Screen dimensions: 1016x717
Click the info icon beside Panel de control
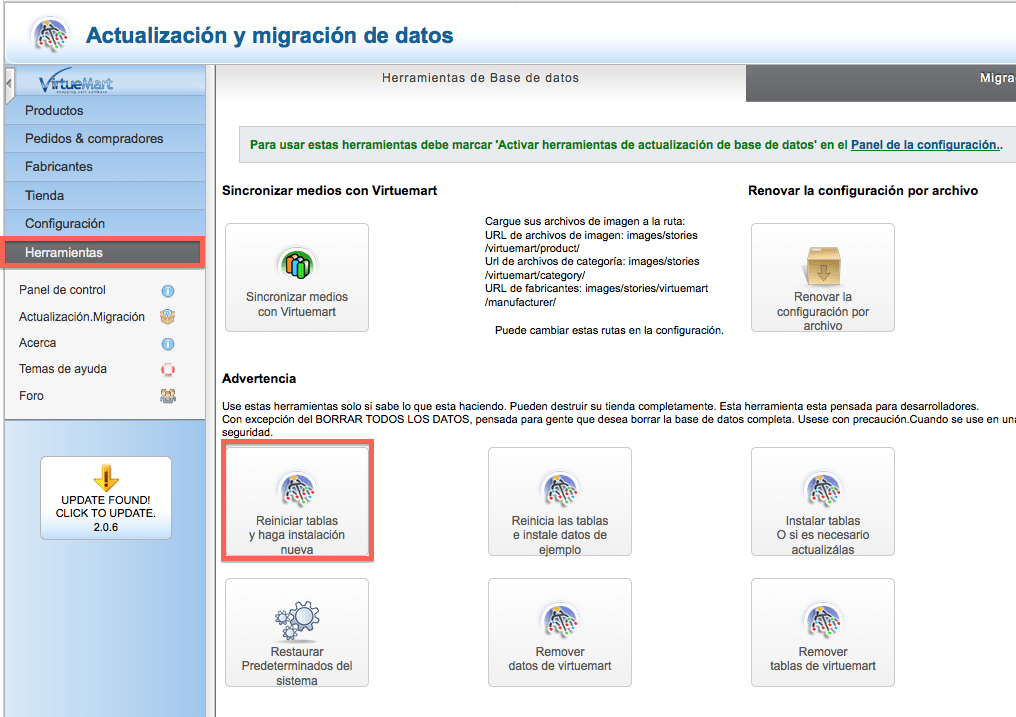[168, 291]
